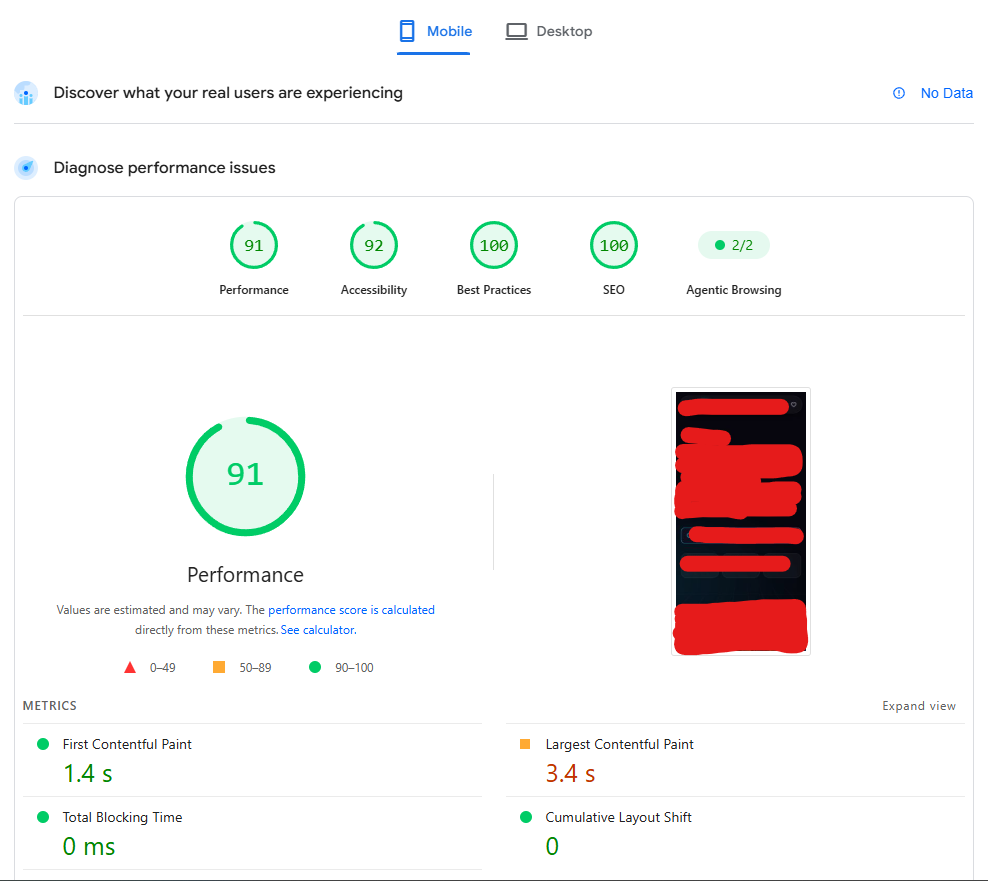Click the Cumulative Layout Shift value 0
The width and height of the screenshot is (988, 881).
tap(552, 846)
